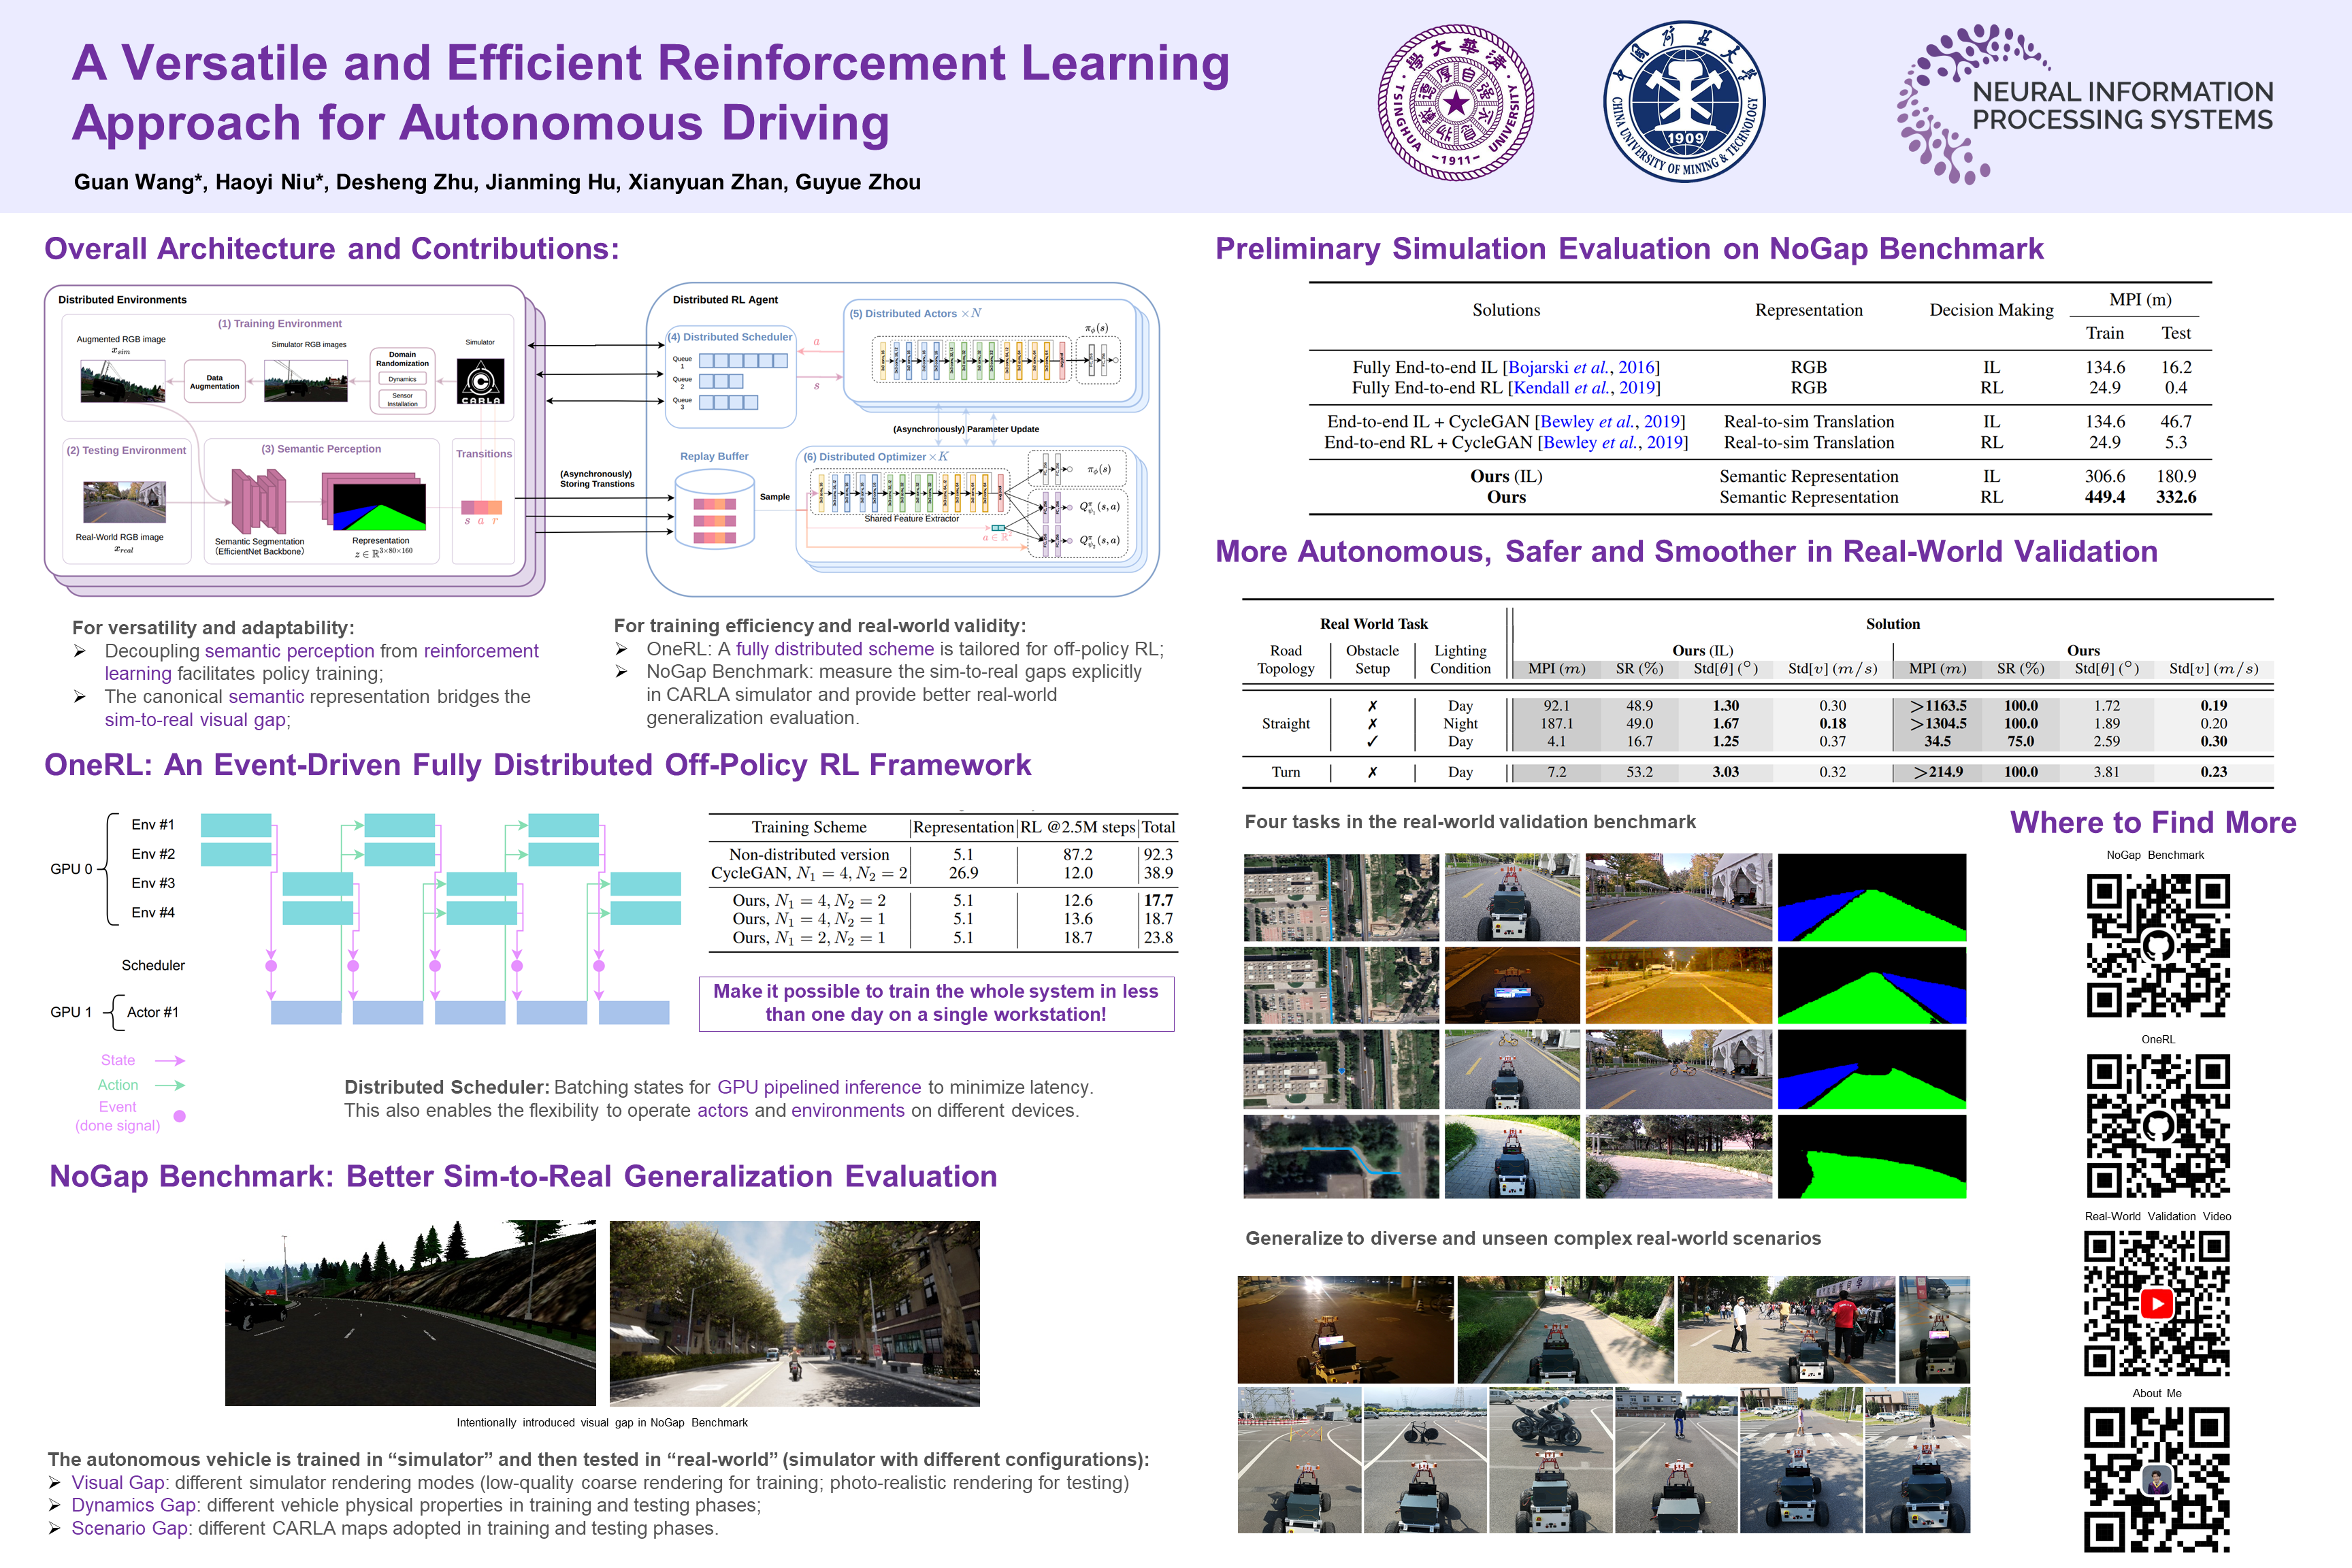This screenshot has width=2352, height=1568.
Task: Click the Data Augmentation box
Action: pos(214,382)
